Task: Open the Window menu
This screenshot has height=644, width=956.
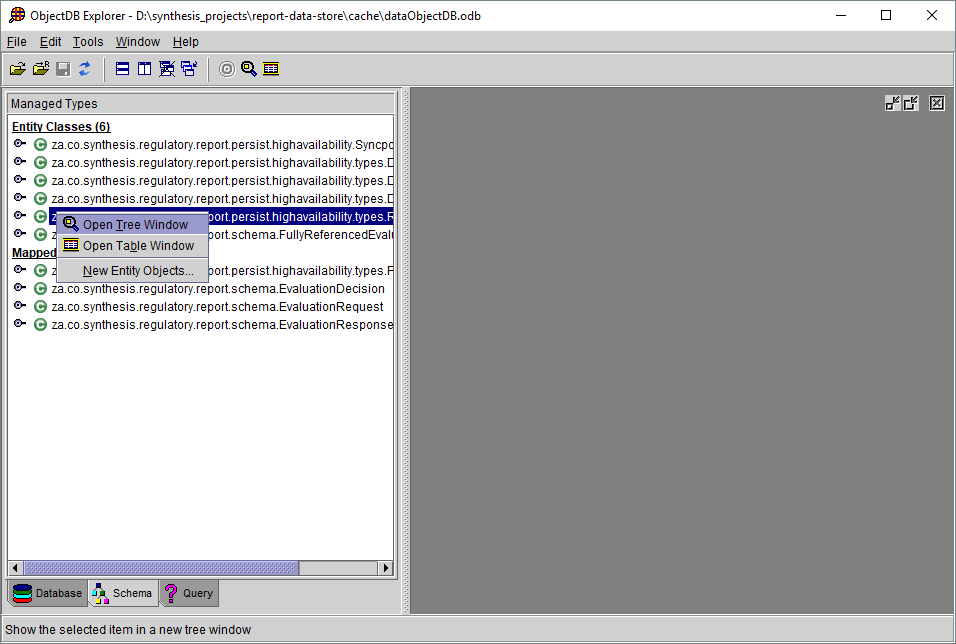Action: [138, 41]
